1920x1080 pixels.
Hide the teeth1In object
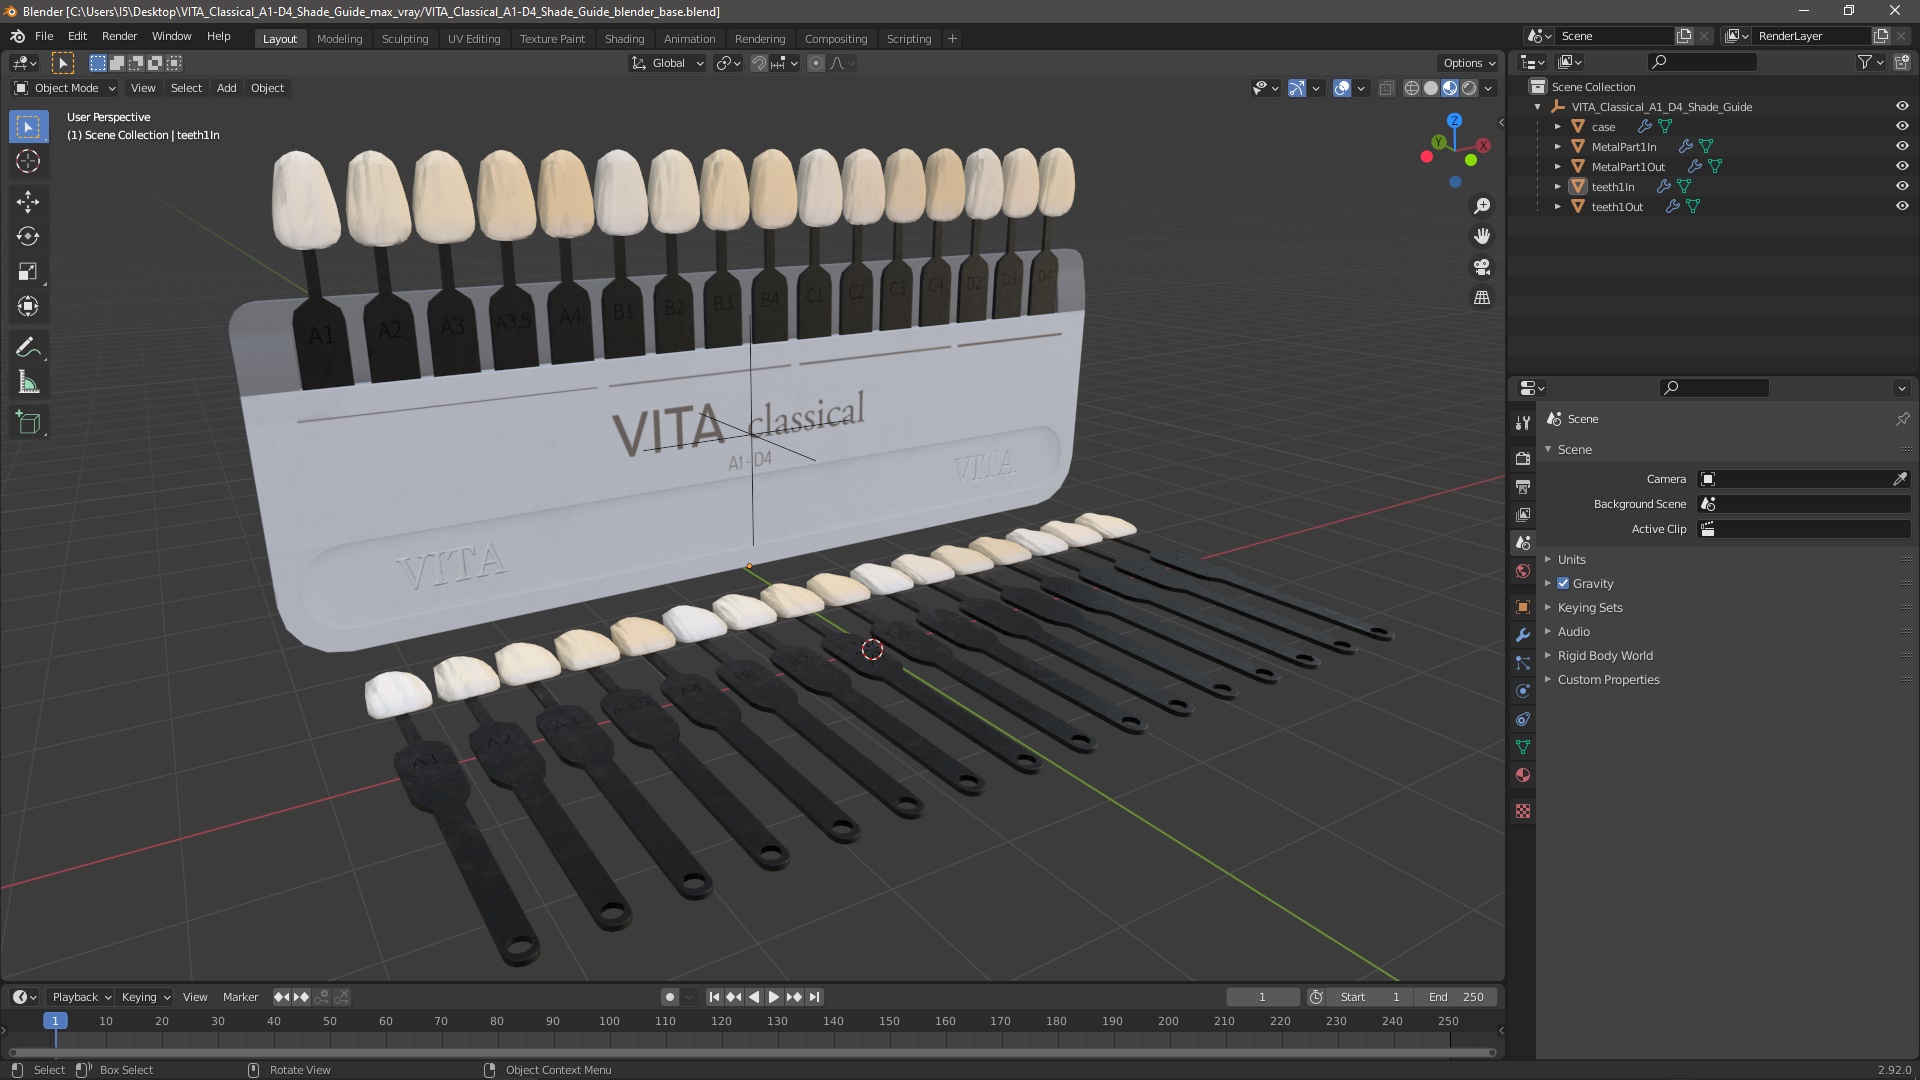[x=1902, y=186]
